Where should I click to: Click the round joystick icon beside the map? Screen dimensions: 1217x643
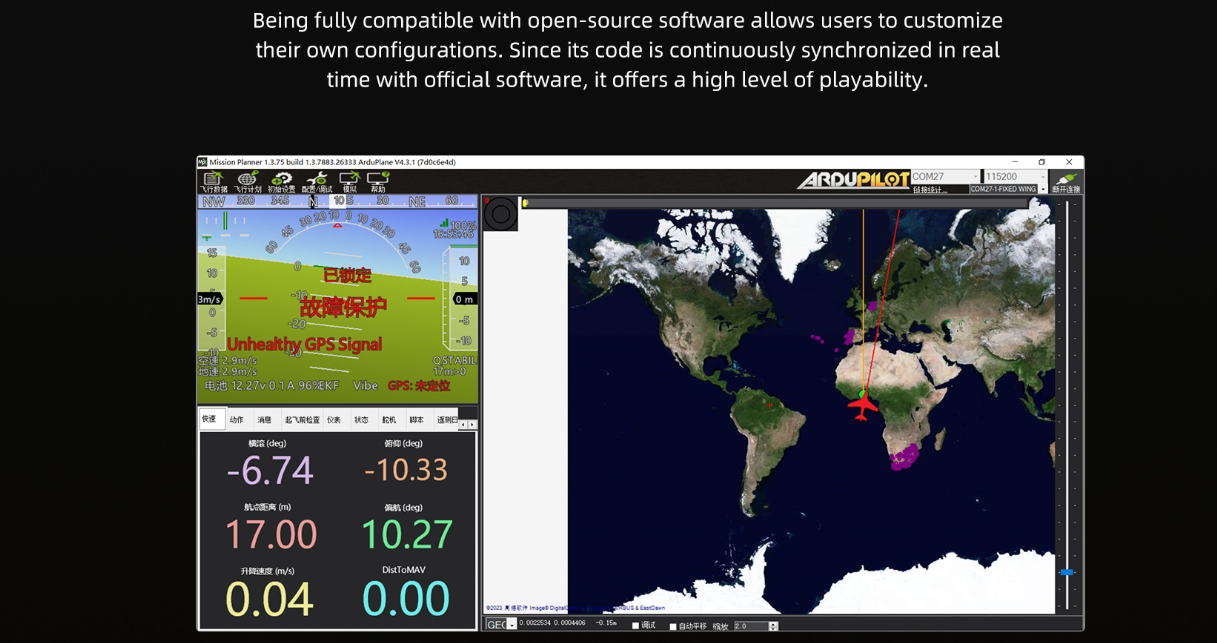coord(501,213)
